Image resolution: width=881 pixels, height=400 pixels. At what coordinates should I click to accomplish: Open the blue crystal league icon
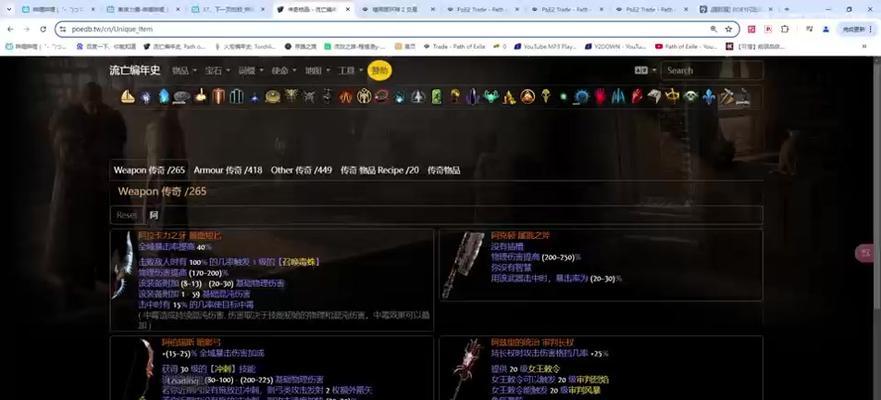pyautogui.click(x=164, y=97)
